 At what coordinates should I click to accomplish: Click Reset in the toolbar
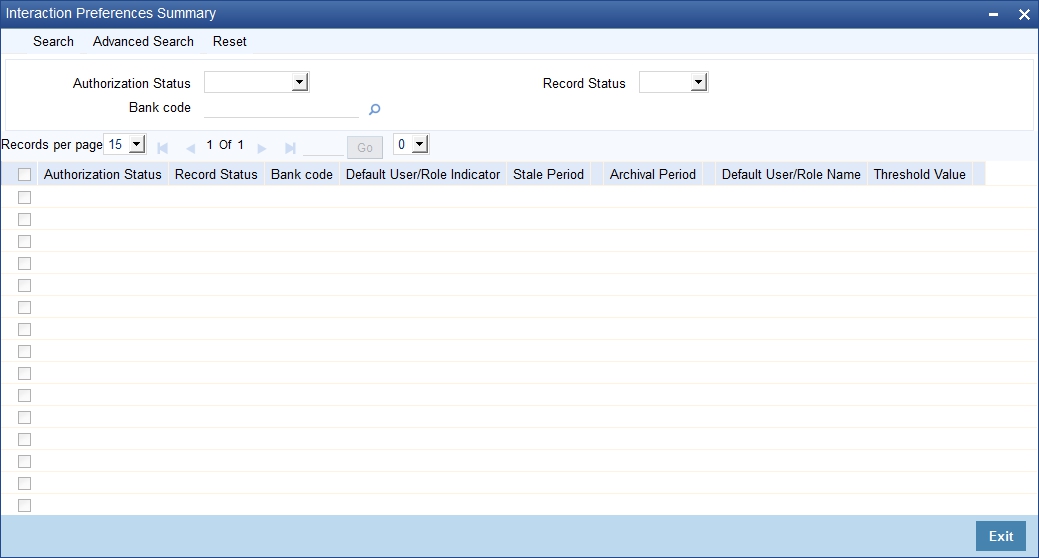click(229, 41)
